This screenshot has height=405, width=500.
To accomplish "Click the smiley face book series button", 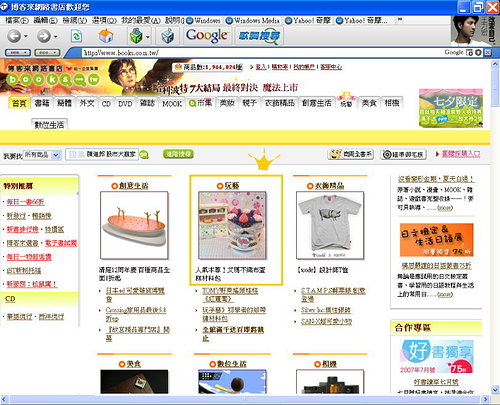I will [351, 154].
